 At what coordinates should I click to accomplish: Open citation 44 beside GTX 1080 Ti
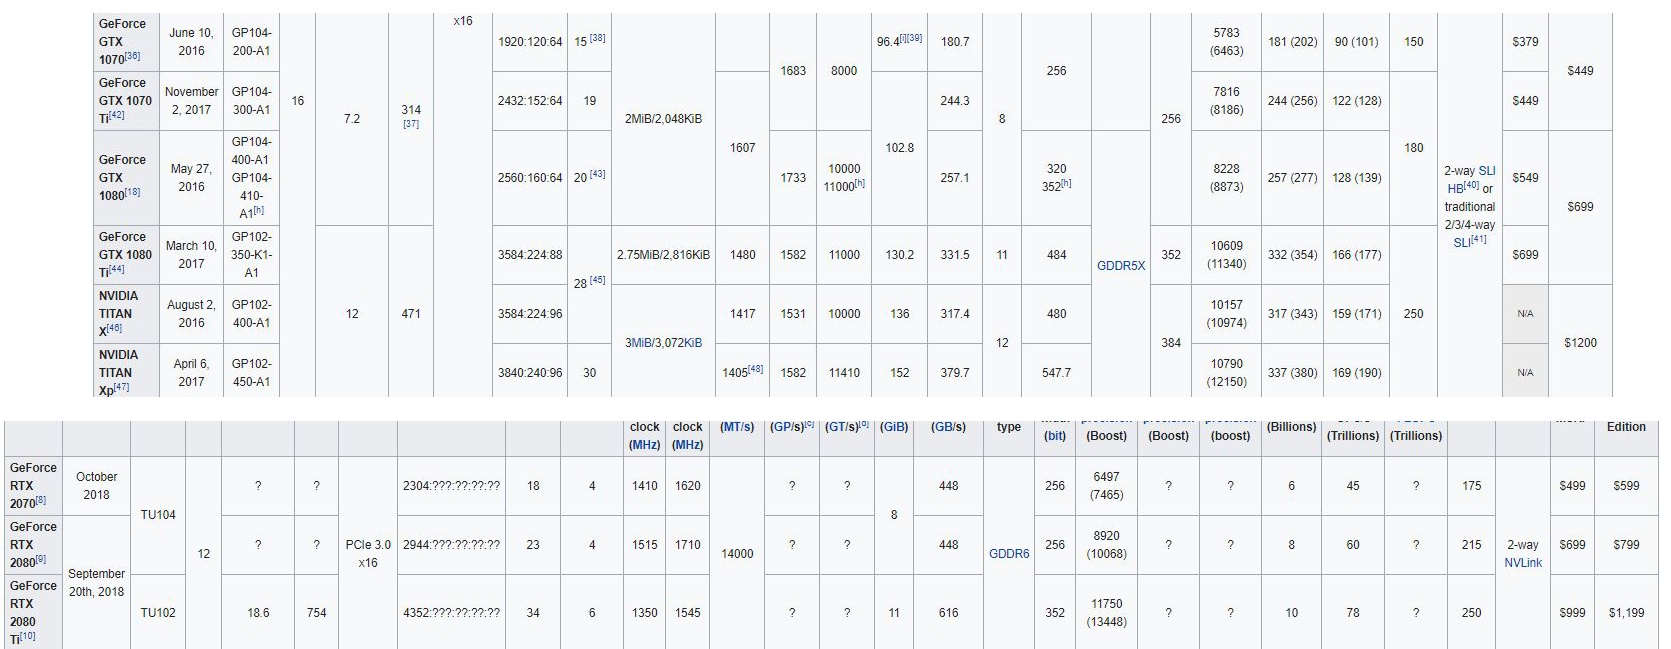point(117,270)
